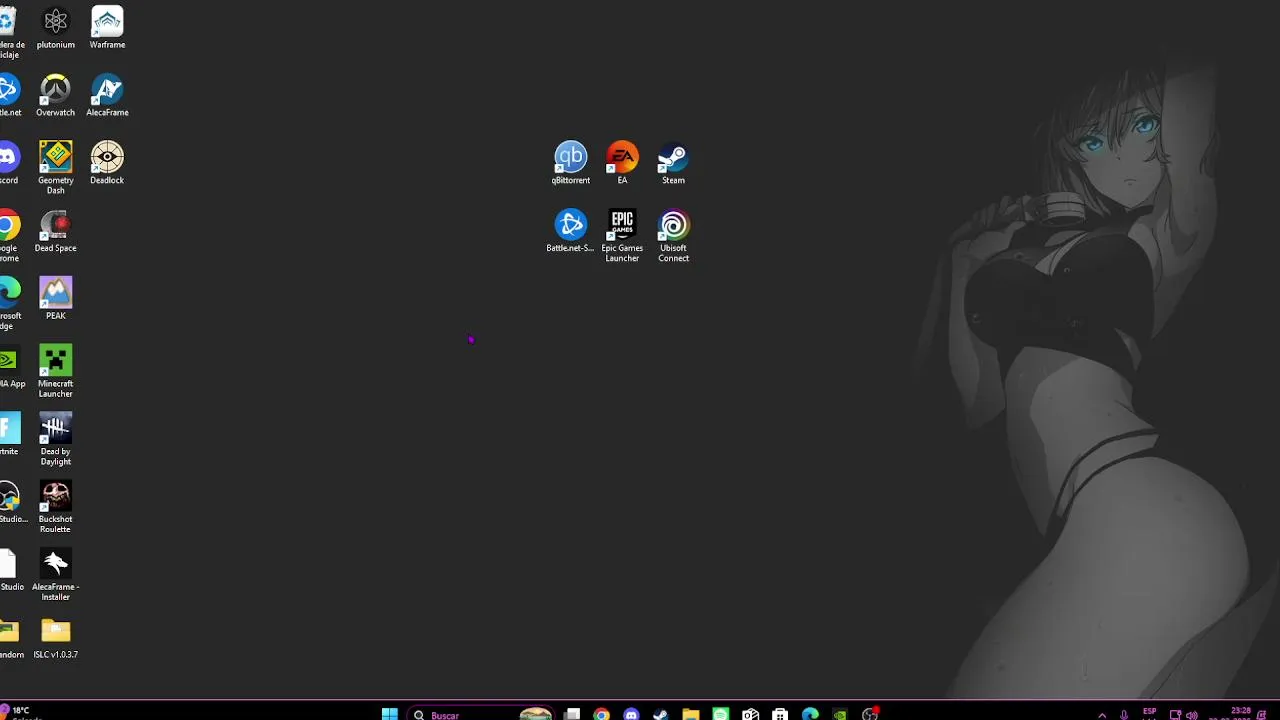Image resolution: width=1280 pixels, height=720 pixels.
Task: Select the Overwatch desktop icon
Action: (55, 95)
